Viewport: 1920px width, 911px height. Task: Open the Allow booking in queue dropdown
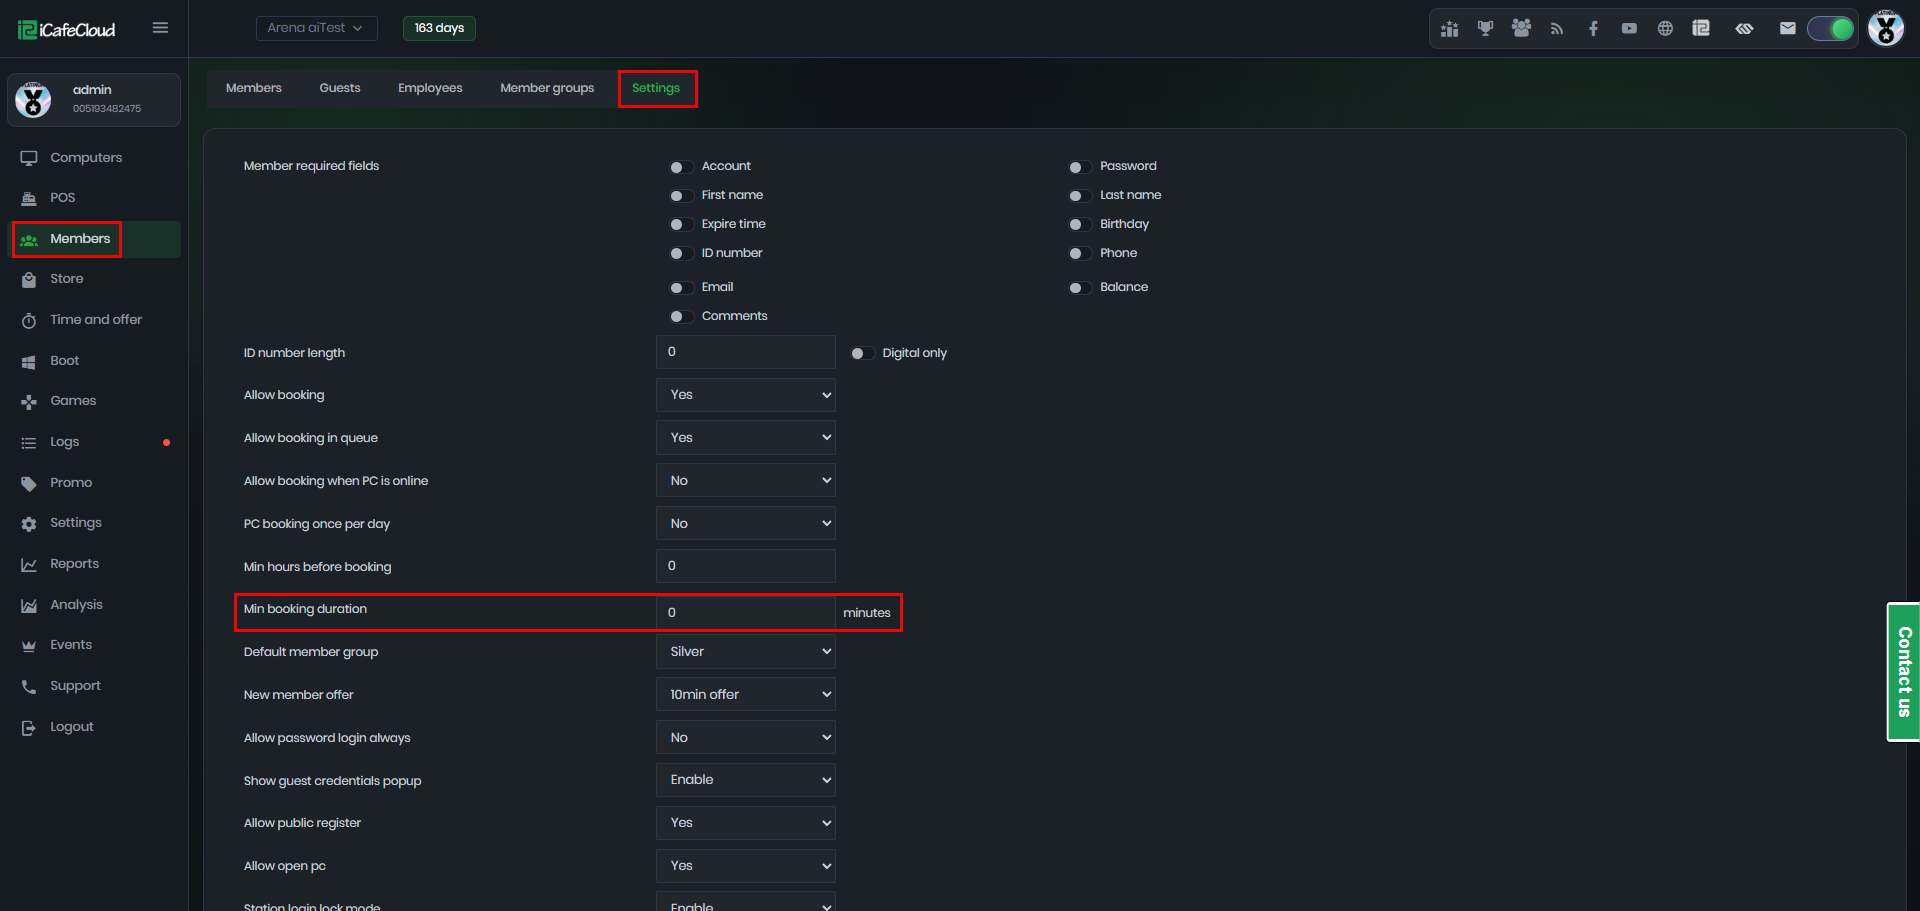coord(745,438)
